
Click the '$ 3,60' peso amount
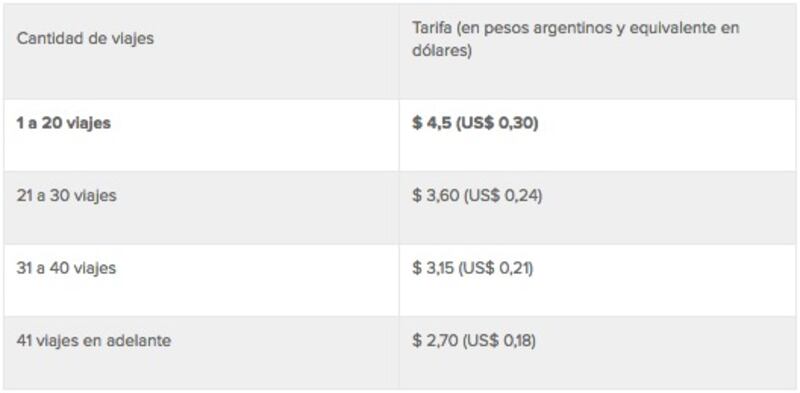click(x=436, y=196)
